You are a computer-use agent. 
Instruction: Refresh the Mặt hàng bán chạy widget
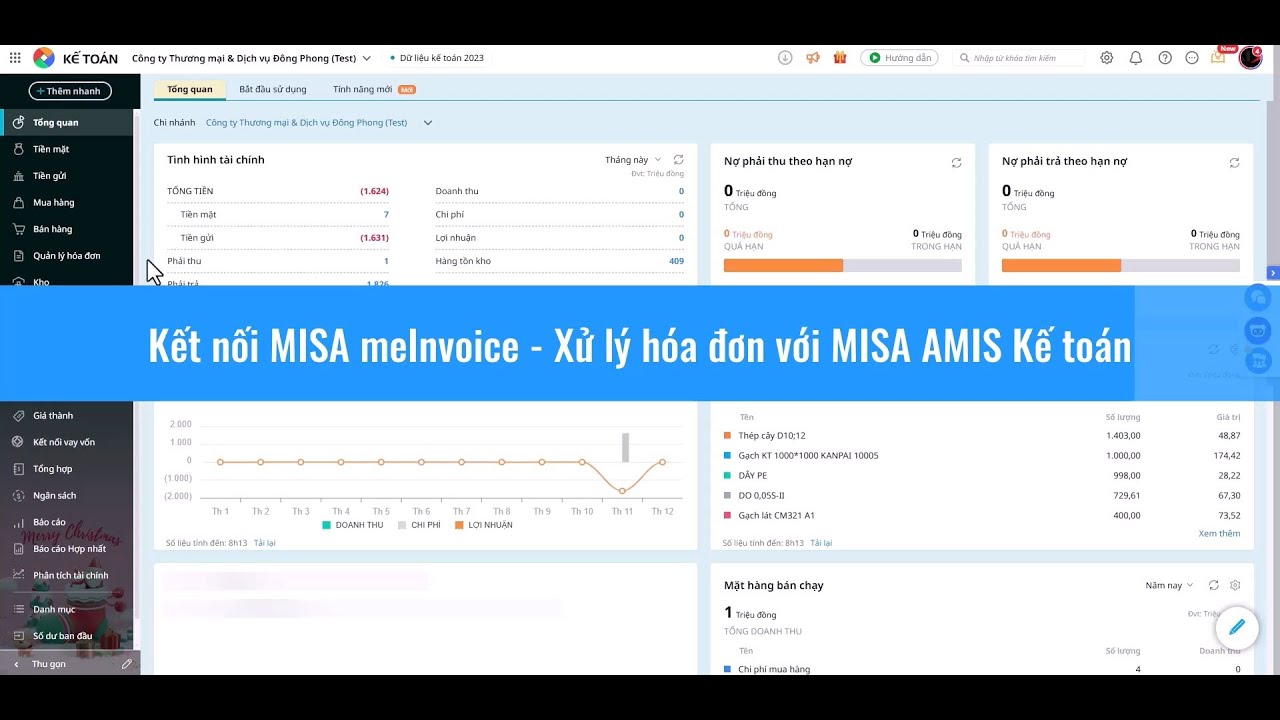[1214, 586]
